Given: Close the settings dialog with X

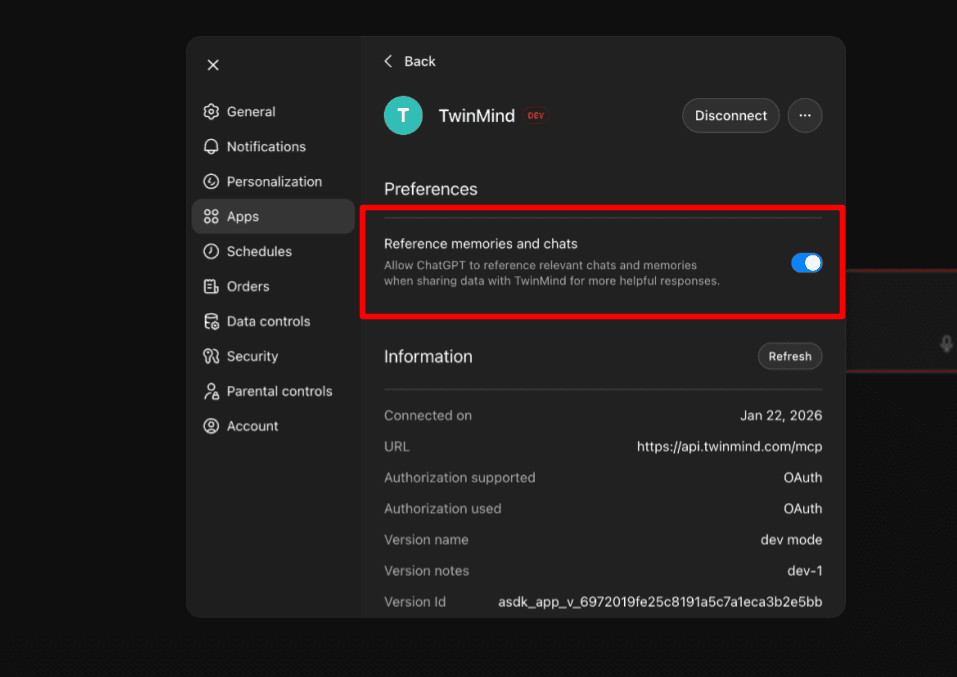Looking at the screenshot, I should click(x=212, y=64).
